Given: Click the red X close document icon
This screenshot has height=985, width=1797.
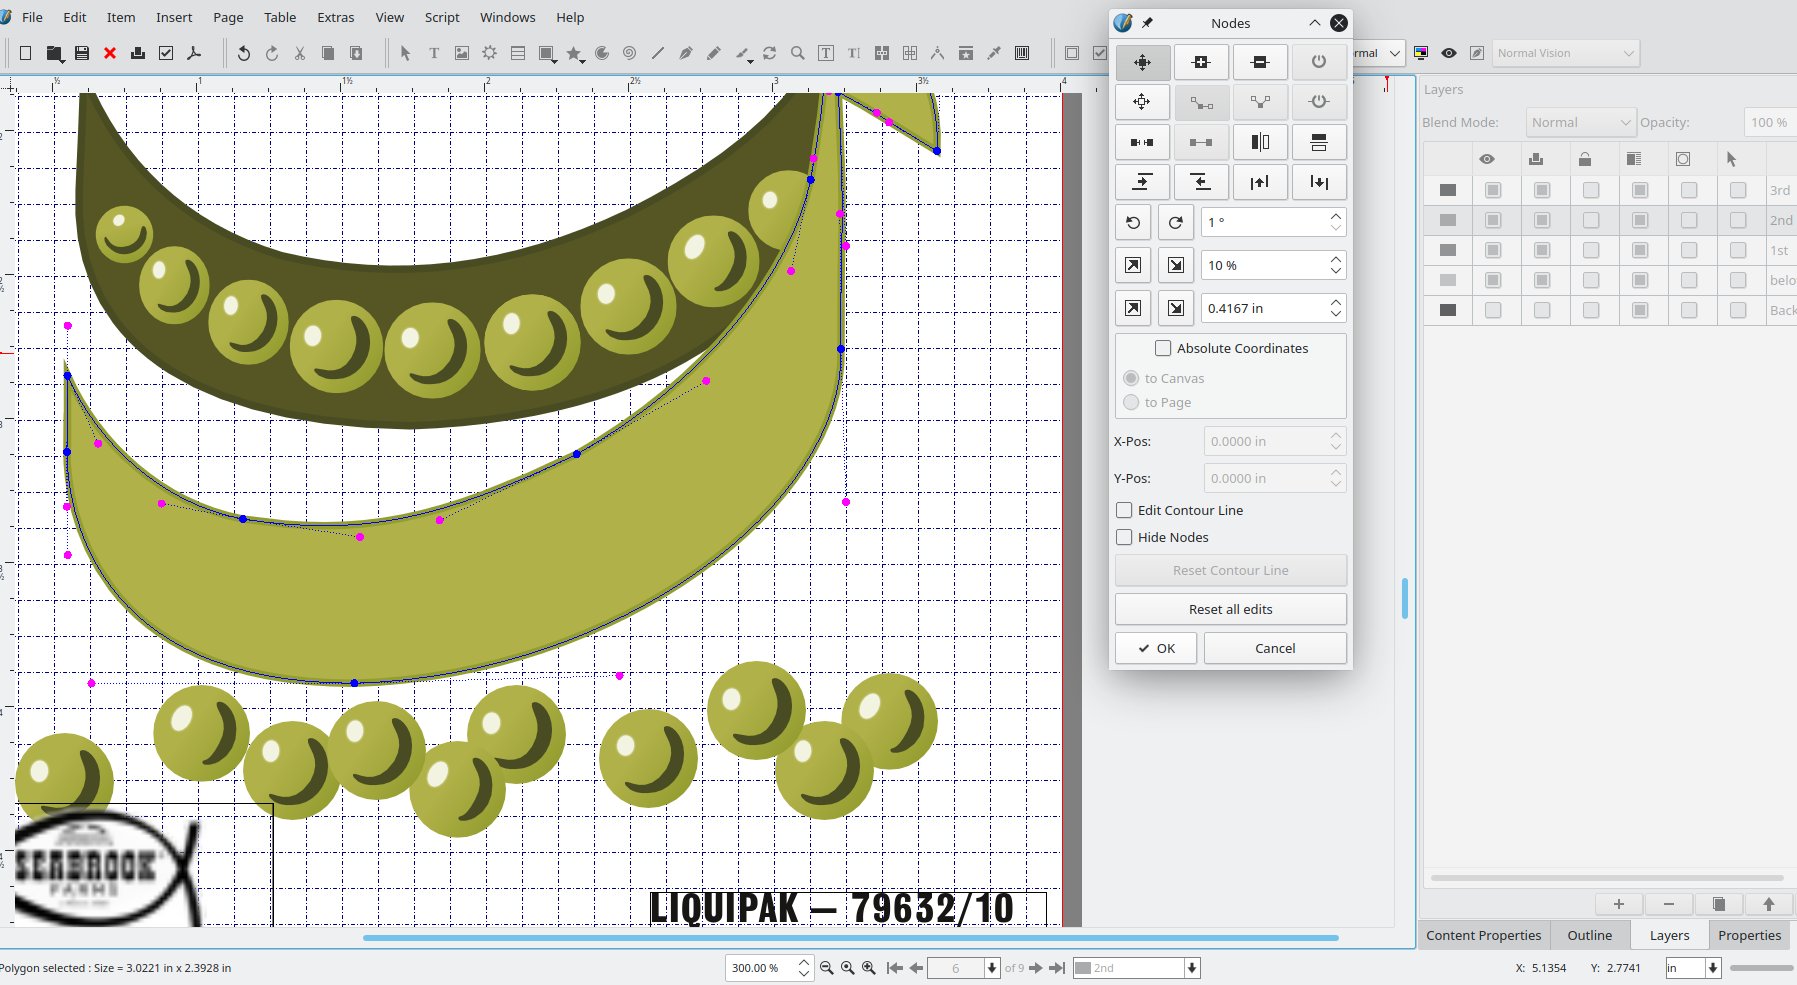Looking at the screenshot, I should click(x=110, y=53).
